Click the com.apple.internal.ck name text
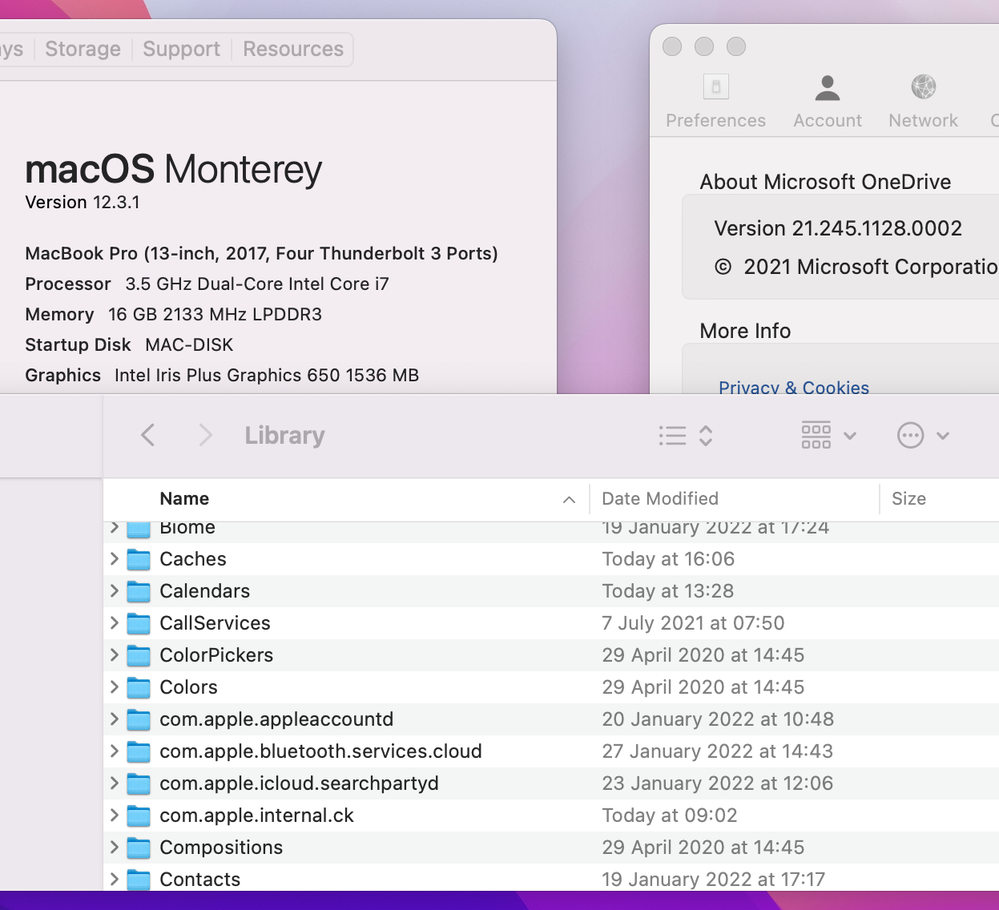 [256, 815]
